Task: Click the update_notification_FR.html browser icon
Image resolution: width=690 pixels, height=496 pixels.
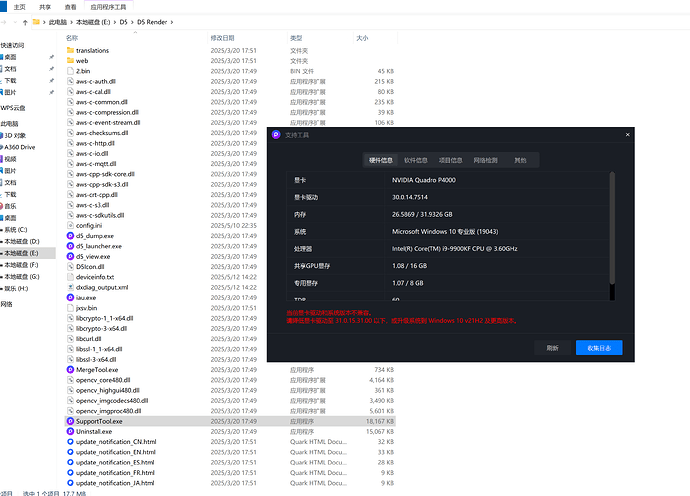Action: pyautogui.click(x=70, y=473)
